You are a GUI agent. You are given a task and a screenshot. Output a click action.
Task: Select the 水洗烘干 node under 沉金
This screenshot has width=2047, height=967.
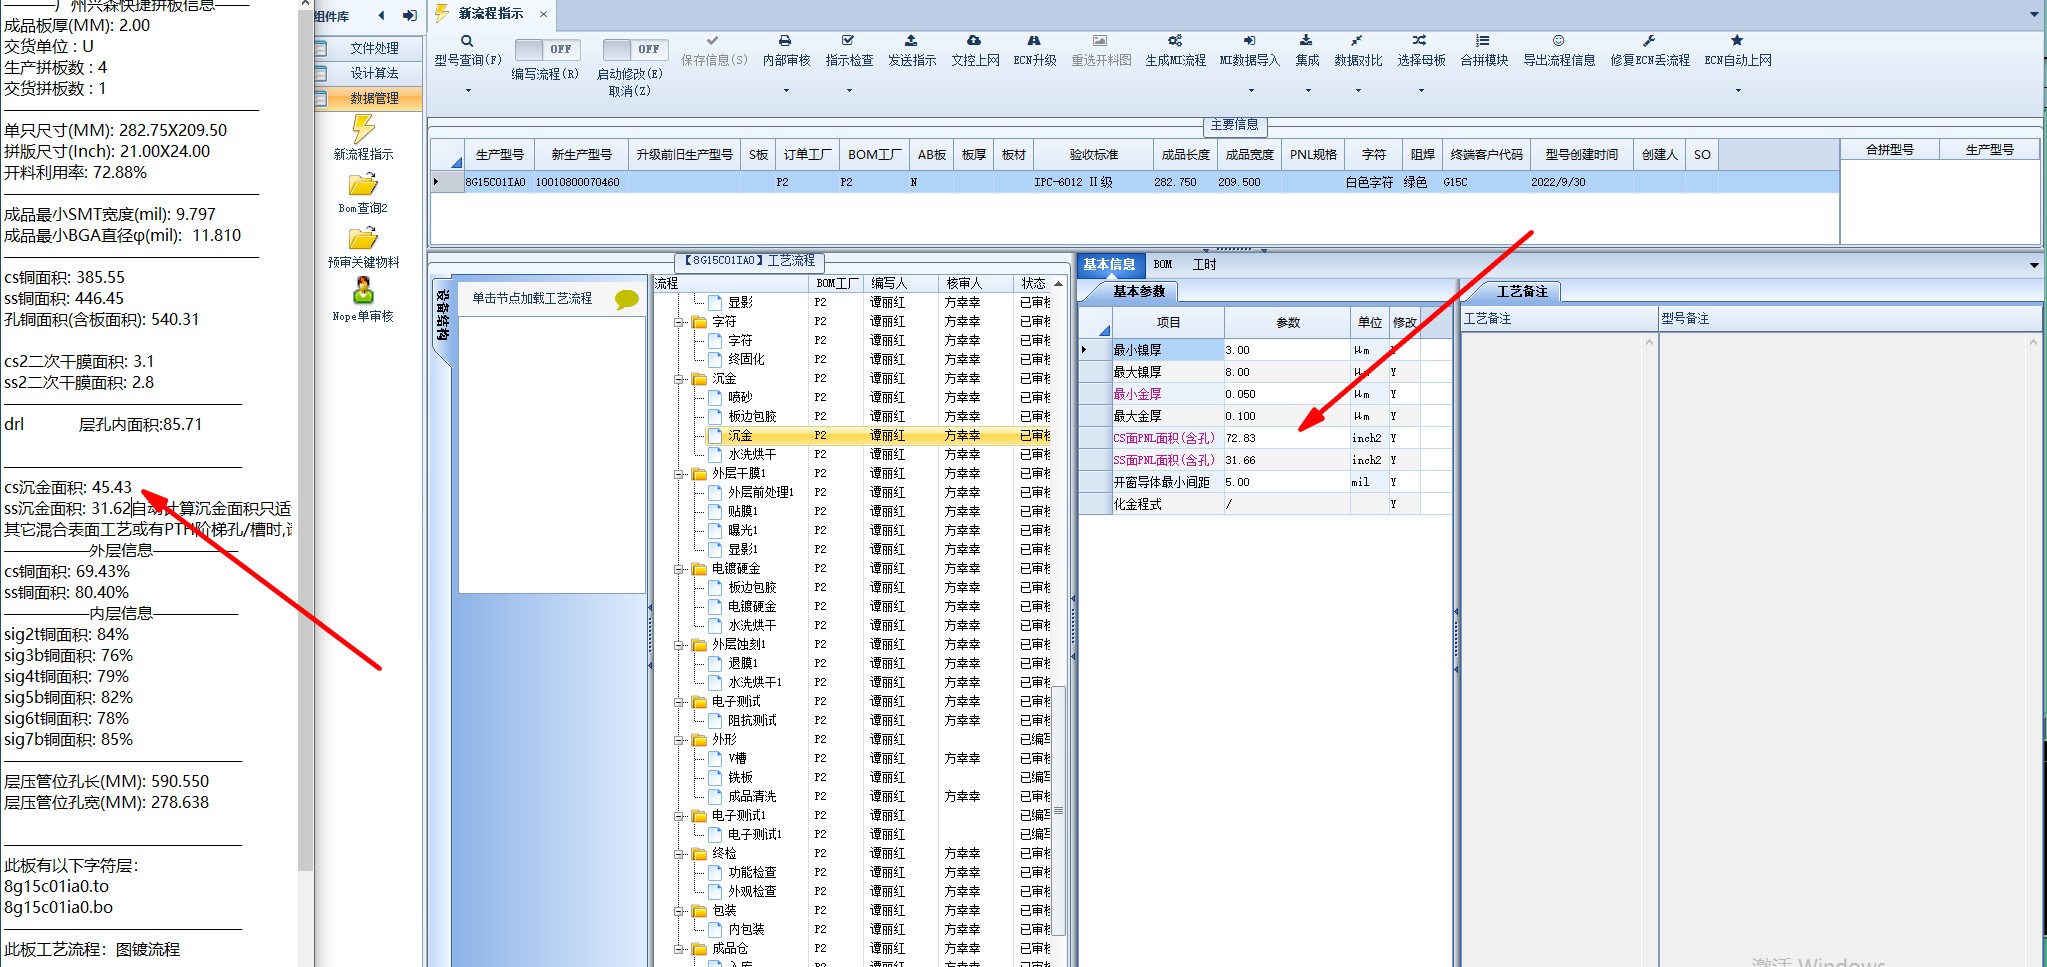pos(752,455)
